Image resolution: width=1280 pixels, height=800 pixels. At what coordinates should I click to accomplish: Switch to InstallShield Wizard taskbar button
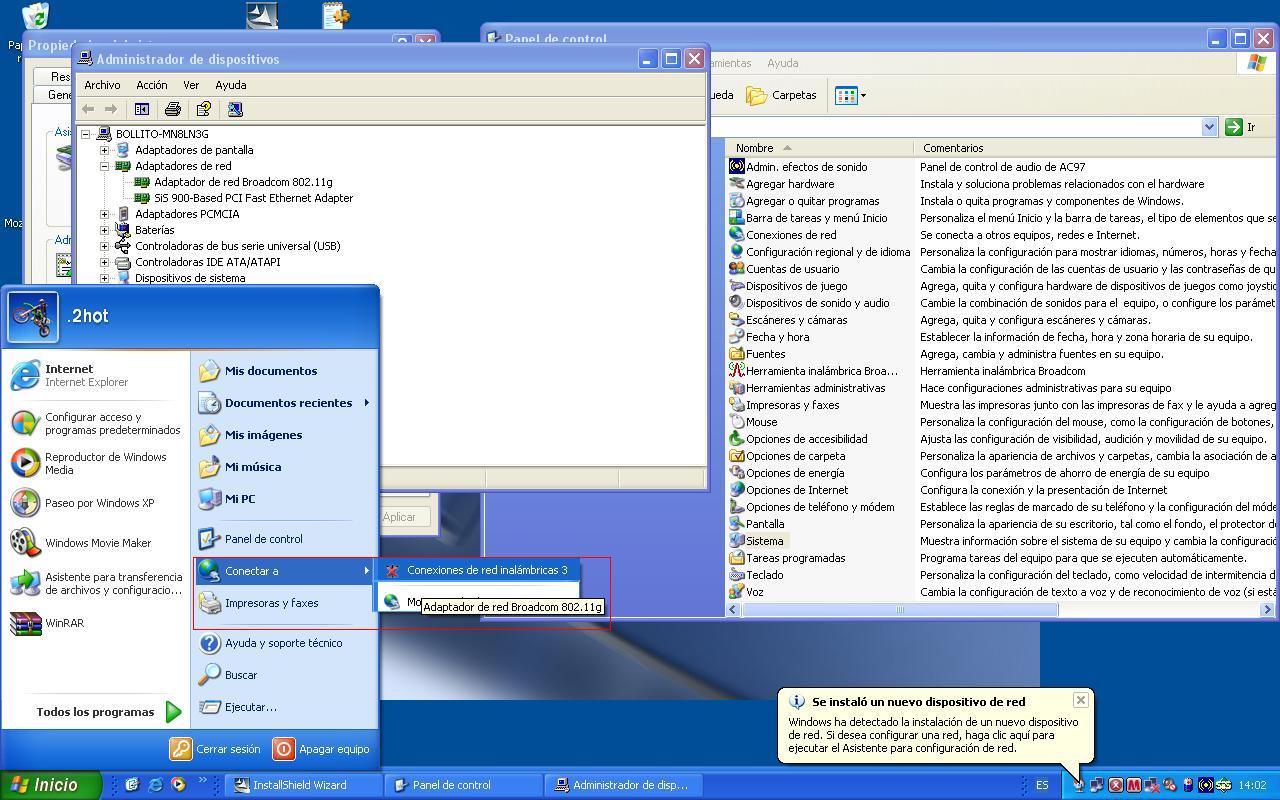point(303,785)
